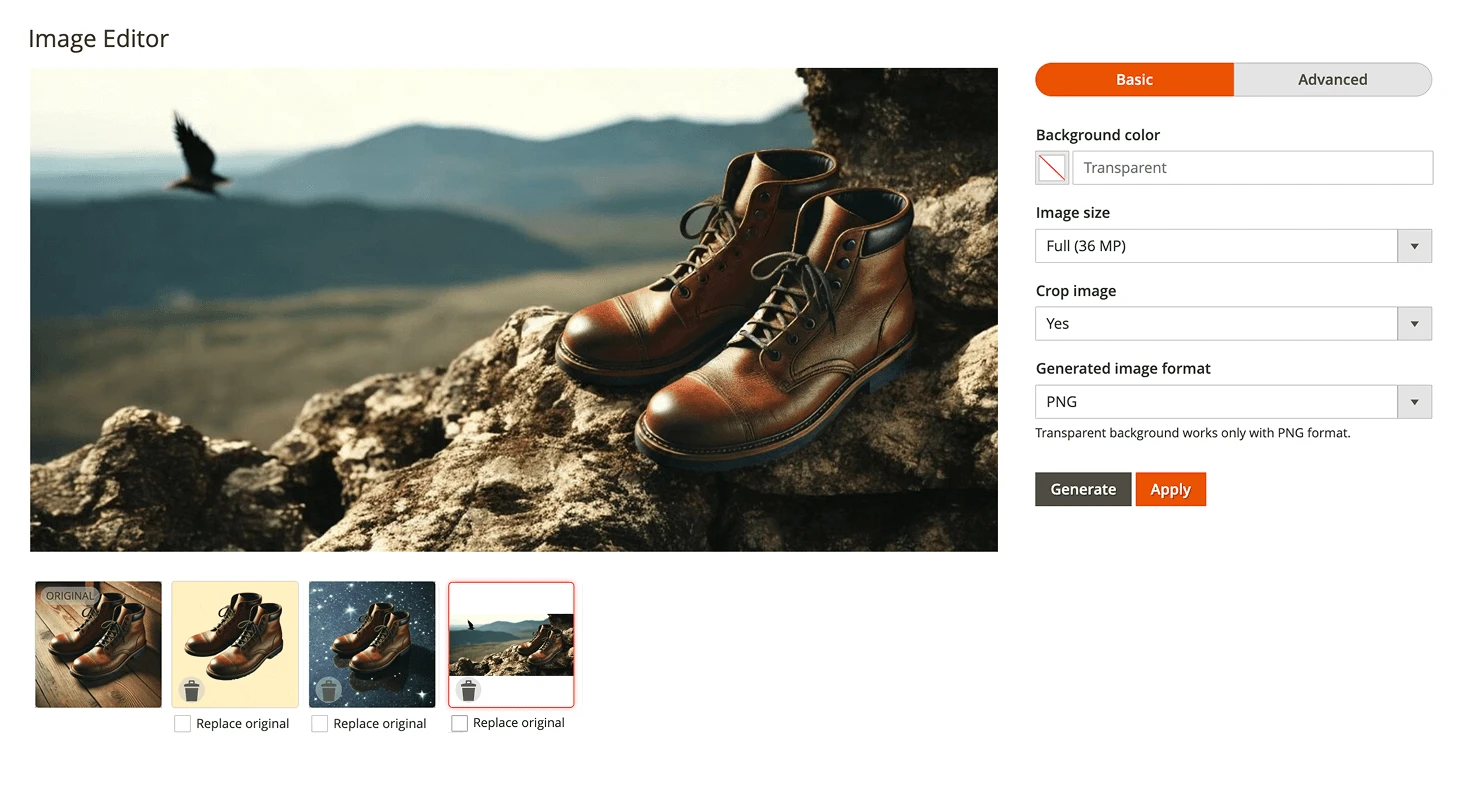Switch to the Advanced tab
The width and height of the screenshot is (1458, 786).
[1332, 79]
